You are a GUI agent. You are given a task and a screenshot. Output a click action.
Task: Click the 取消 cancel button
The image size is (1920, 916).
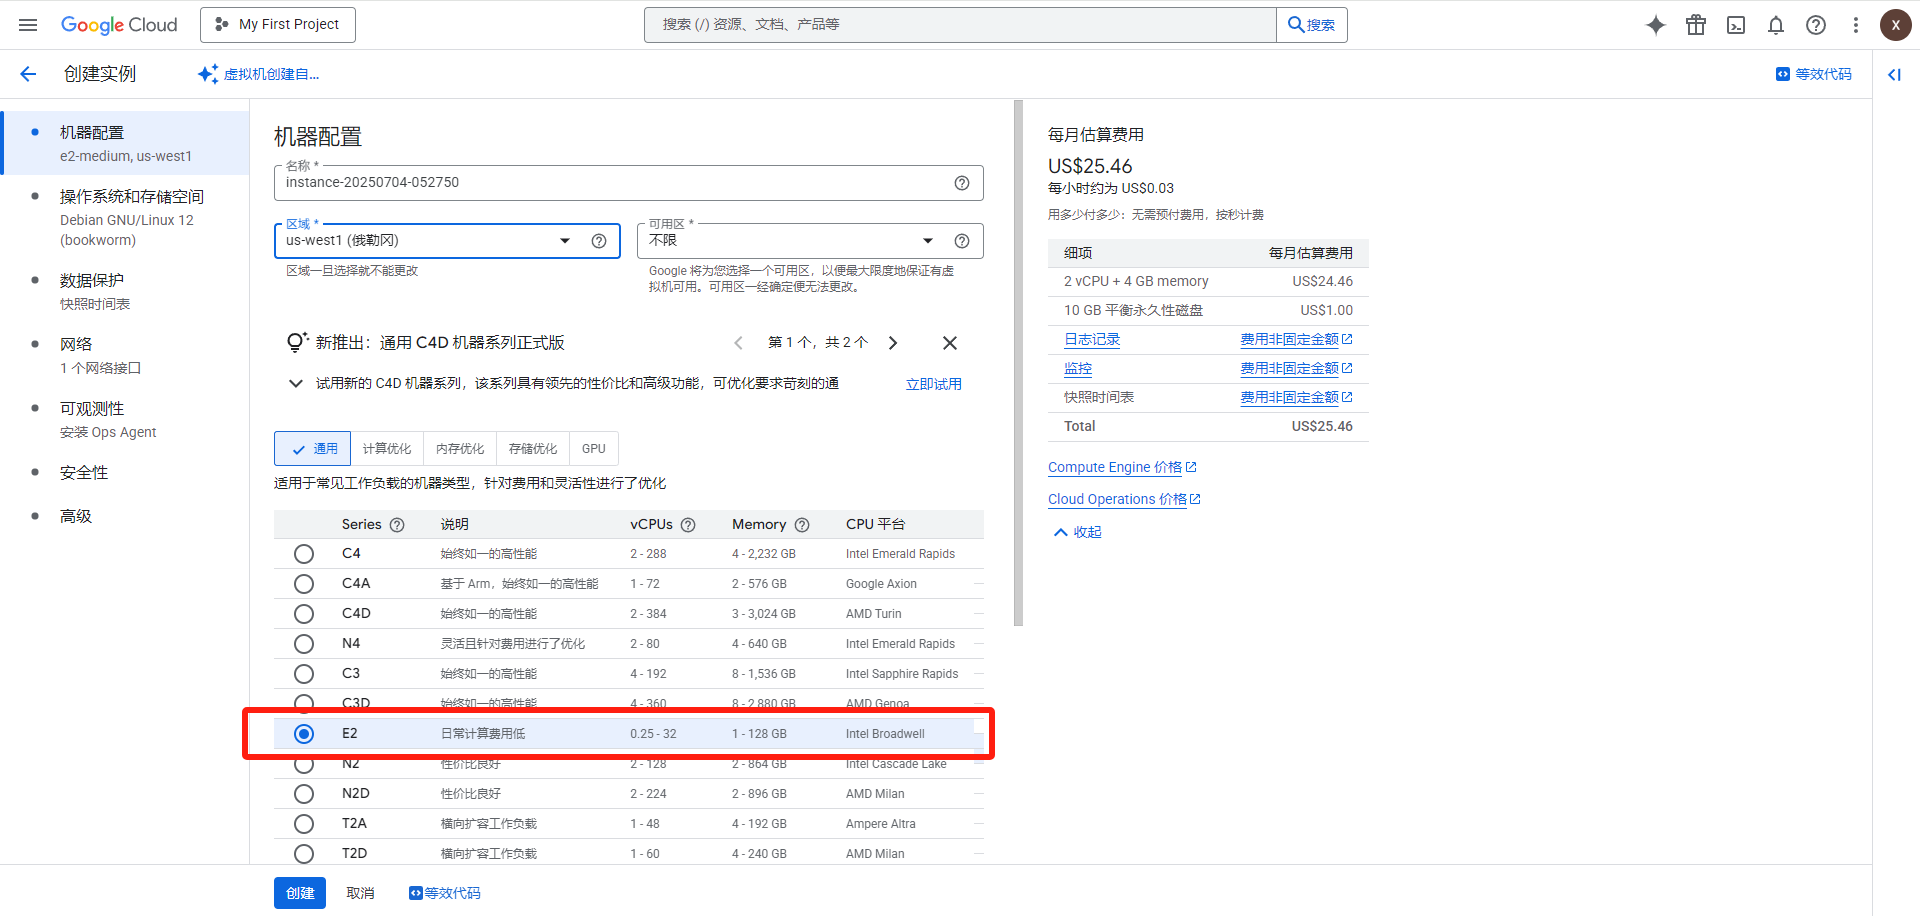[x=360, y=893]
